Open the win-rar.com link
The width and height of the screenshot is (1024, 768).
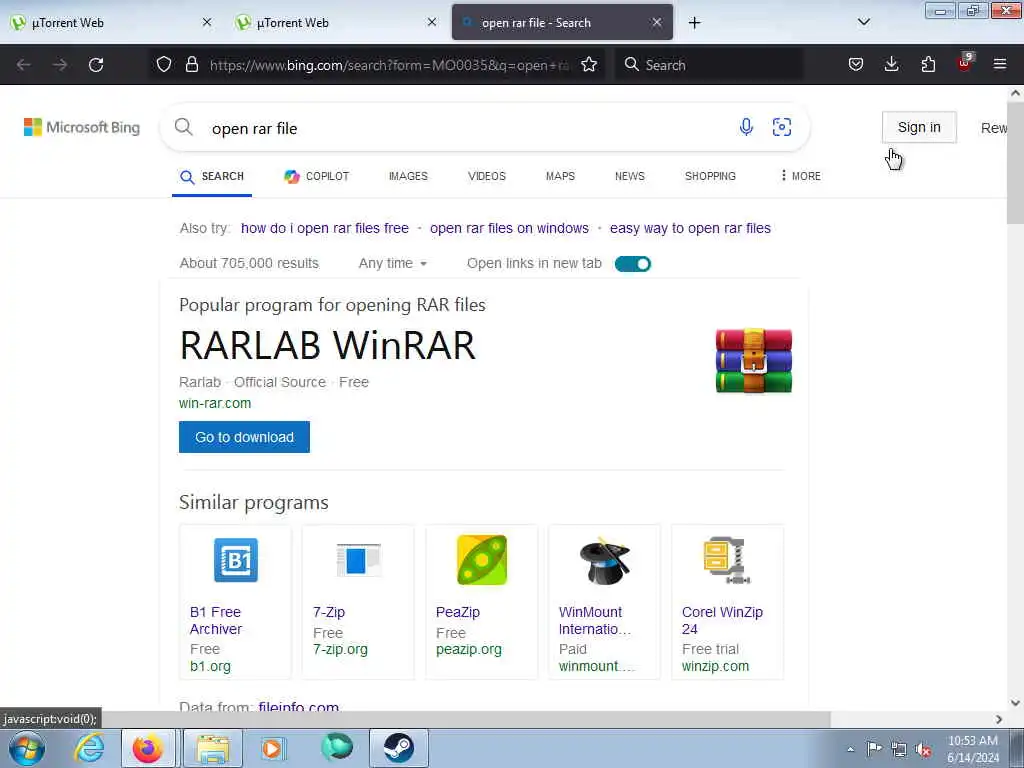(215, 403)
